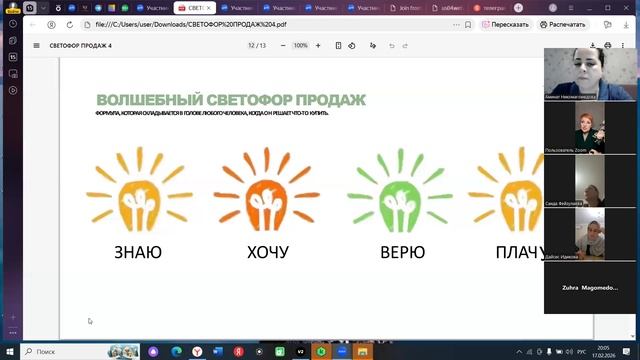Click the ВОЛШЕБНЫЙ СВЕТОФОР ПРОДАЖ heading
This screenshot has height=360, width=640.
click(x=231, y=100)
